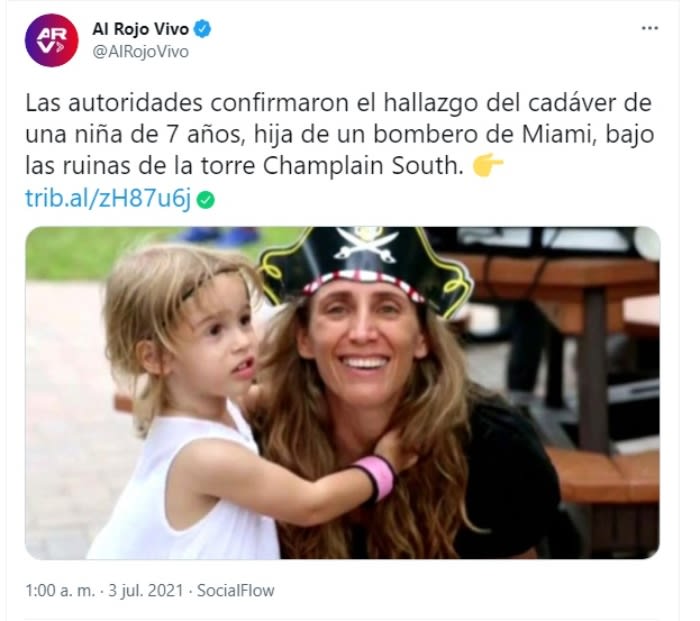The image size is (700, 621).
Task: Click the 3 jul. 2021 date
Action: [146, 591]
